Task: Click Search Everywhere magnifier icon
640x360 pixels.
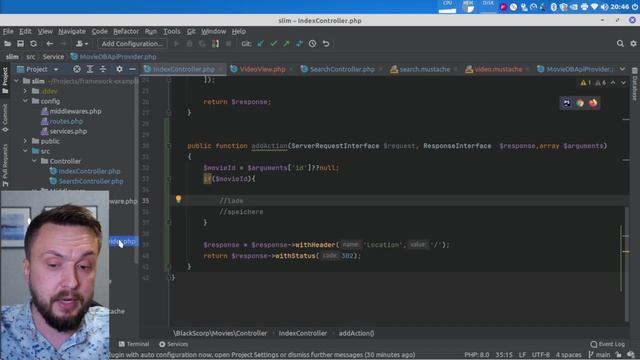Action: (x=620, y=44)
